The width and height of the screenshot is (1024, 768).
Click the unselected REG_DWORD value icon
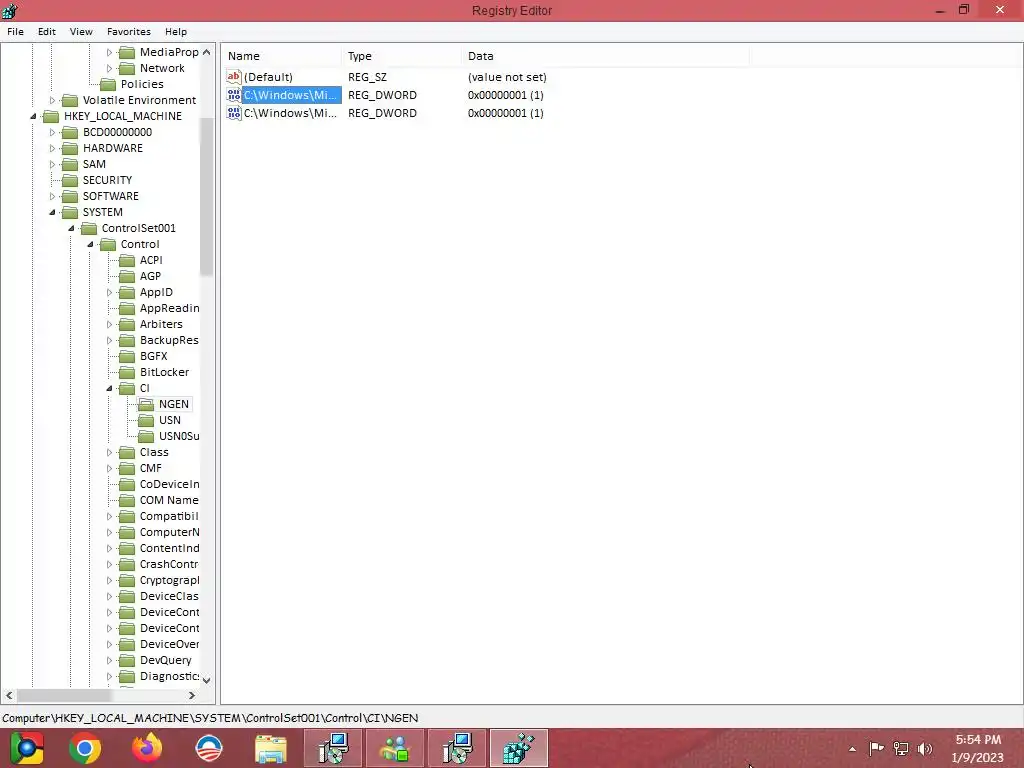point(234,113)
